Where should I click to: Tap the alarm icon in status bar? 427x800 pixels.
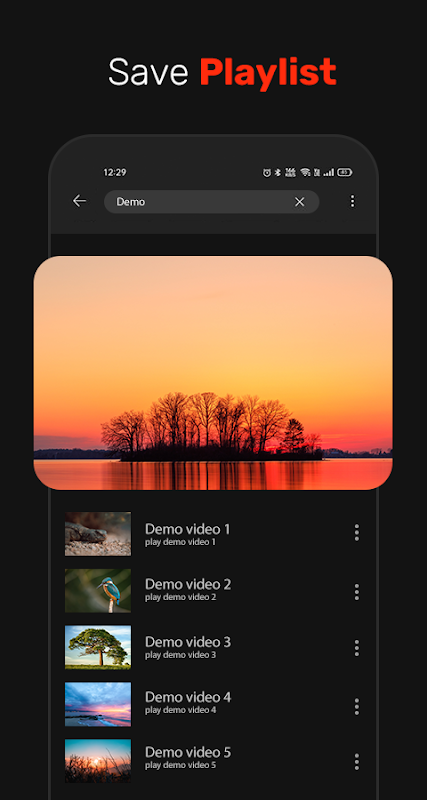266,172
